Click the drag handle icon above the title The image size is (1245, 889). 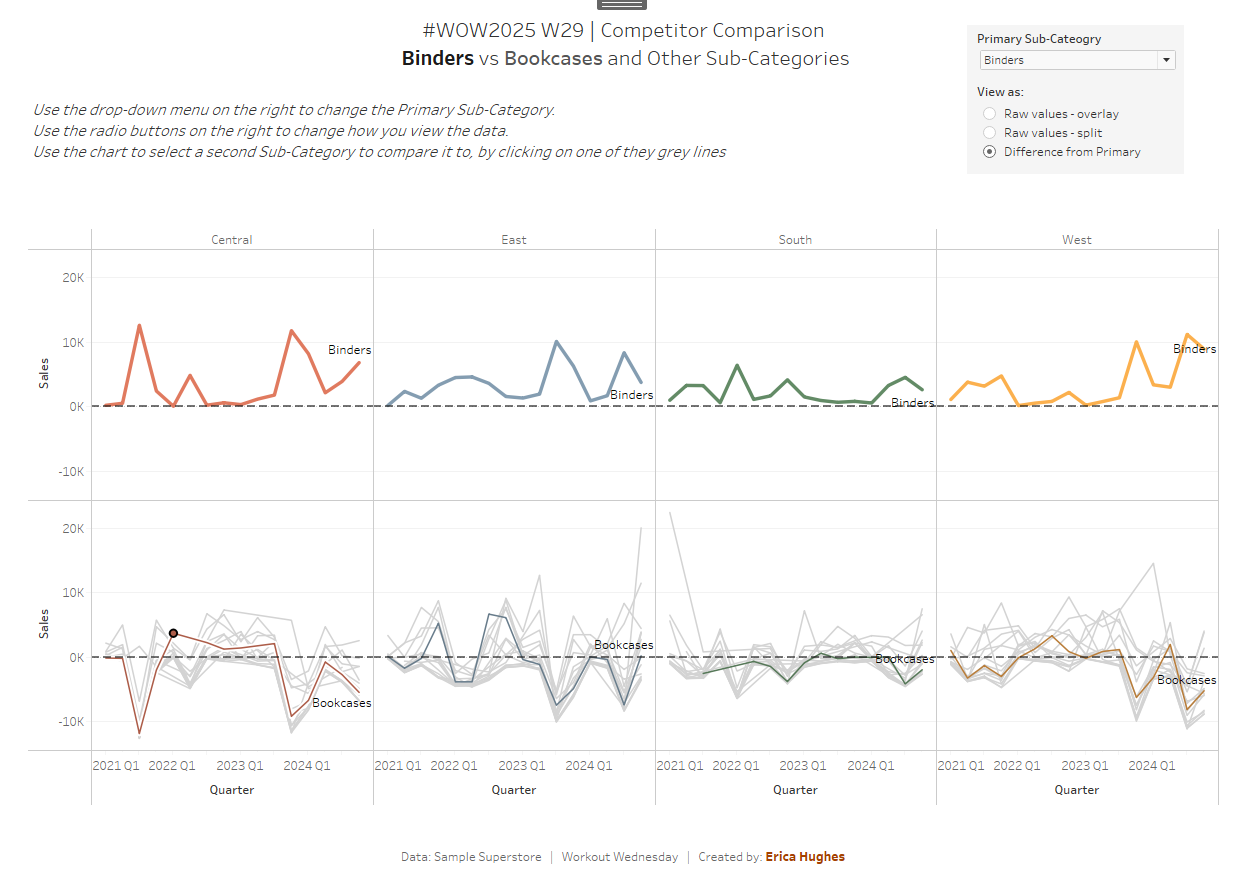(621, 5)
